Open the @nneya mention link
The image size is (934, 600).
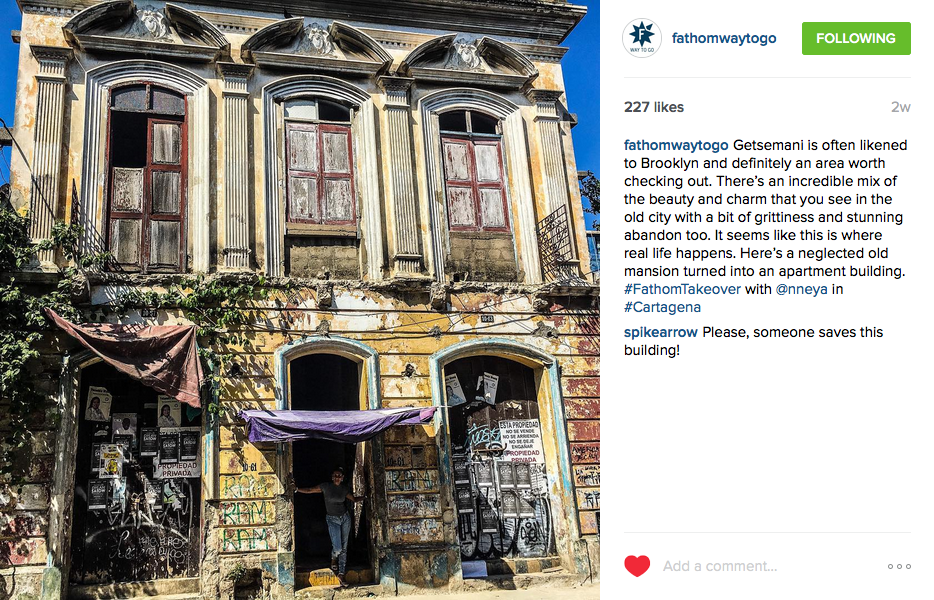point(801,289)
